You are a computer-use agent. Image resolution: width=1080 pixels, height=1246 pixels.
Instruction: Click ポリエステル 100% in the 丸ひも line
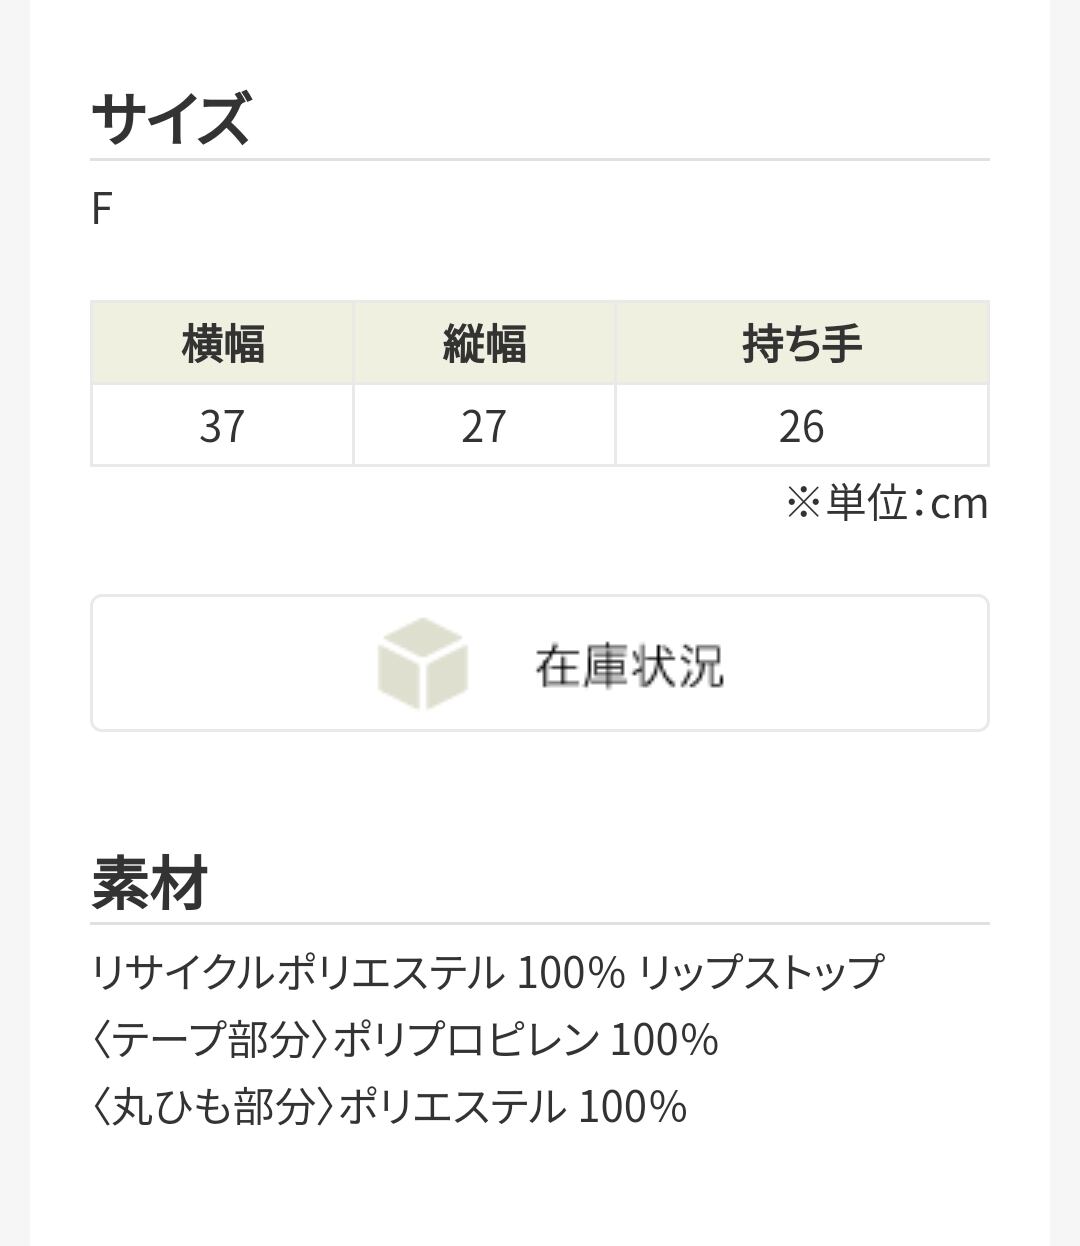tap(513, 1107)
